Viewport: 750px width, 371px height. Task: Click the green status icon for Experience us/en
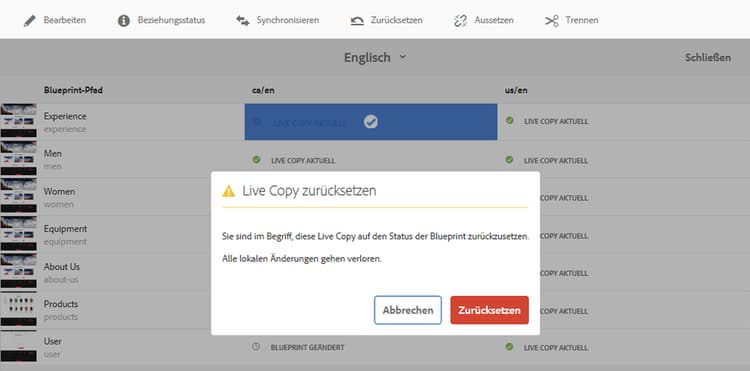click(509, 121)
